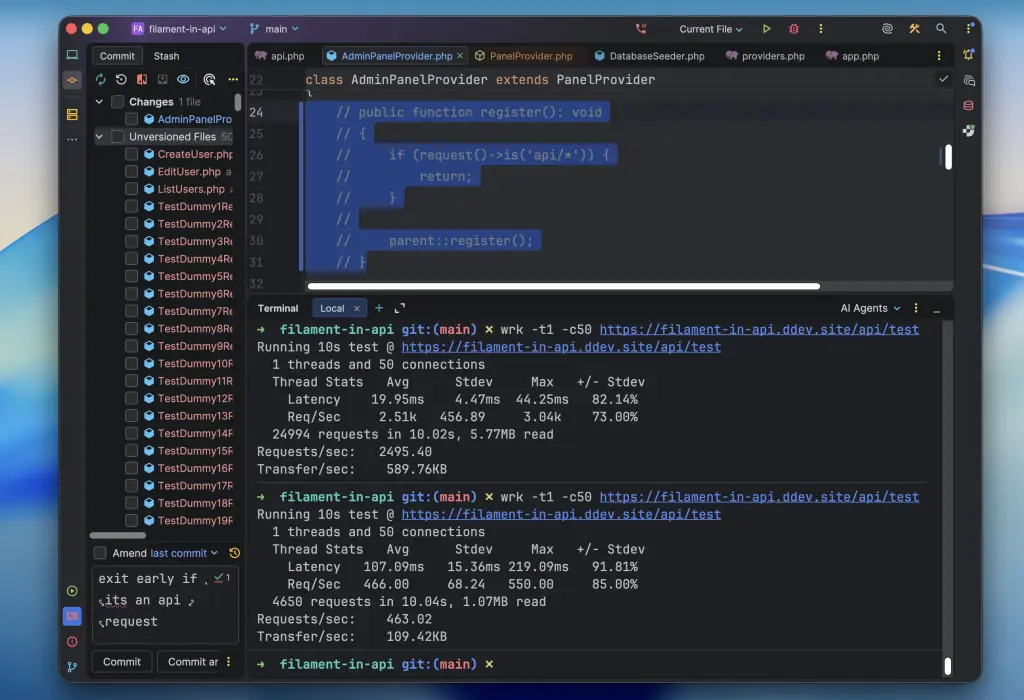Click the Show Diff icon
This screenshot has width=1024, height=700.
(142, 79)
